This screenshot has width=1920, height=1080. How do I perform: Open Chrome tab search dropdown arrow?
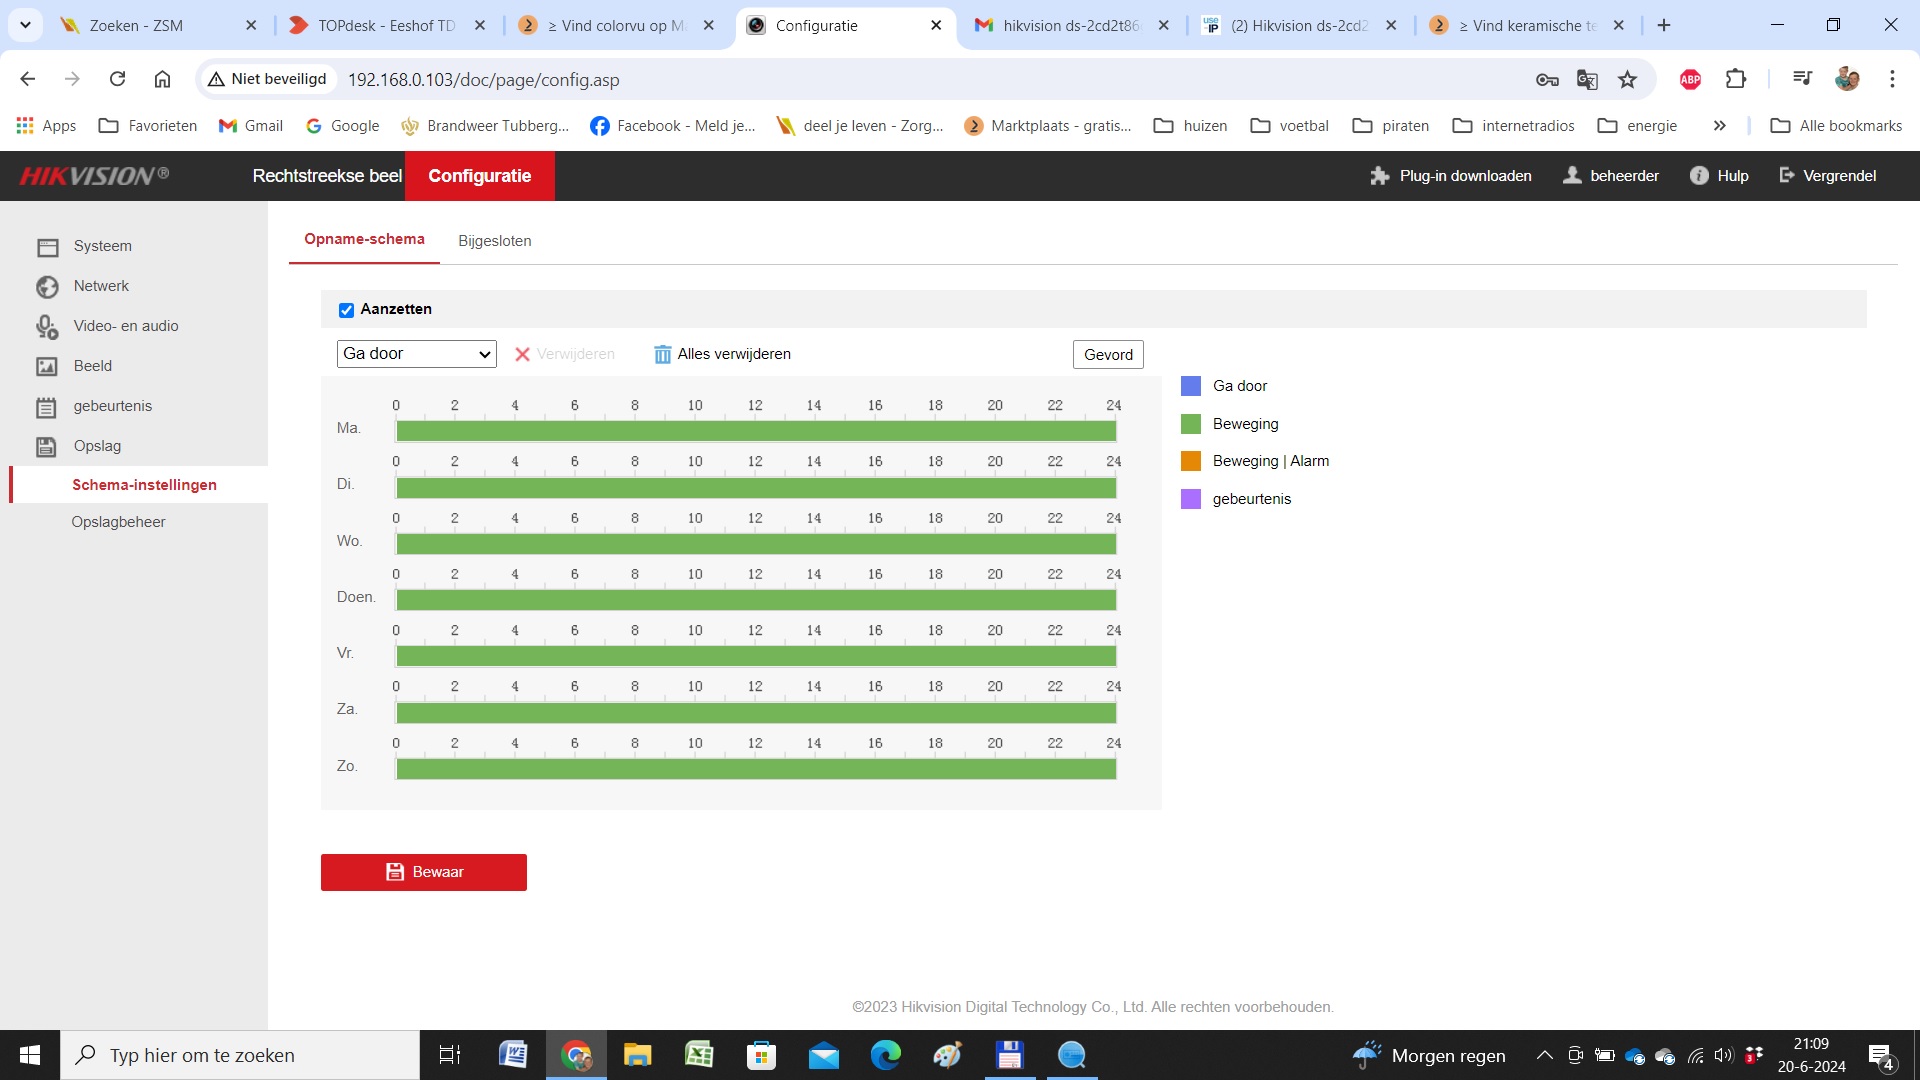25,25
